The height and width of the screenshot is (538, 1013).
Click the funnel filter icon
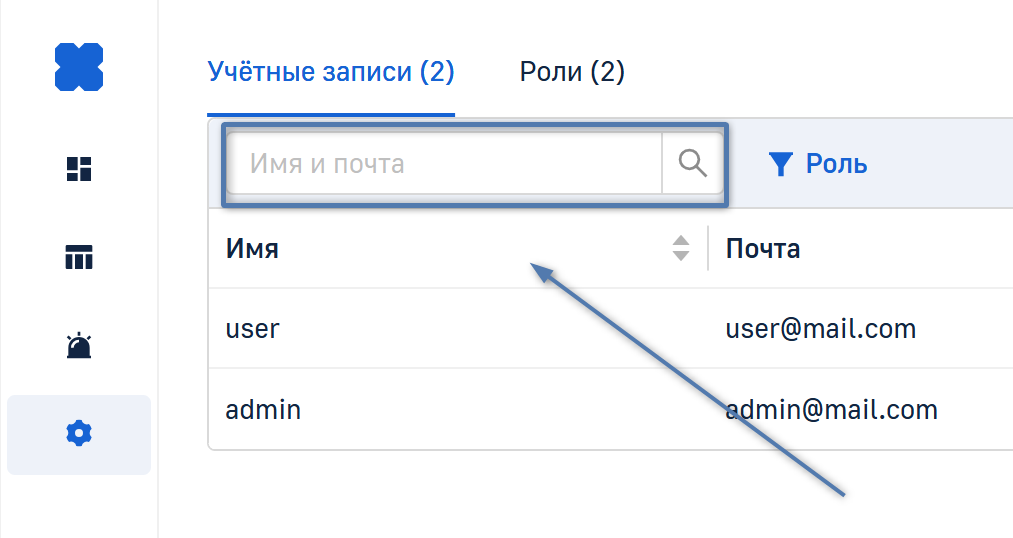(x=781, y=164)
